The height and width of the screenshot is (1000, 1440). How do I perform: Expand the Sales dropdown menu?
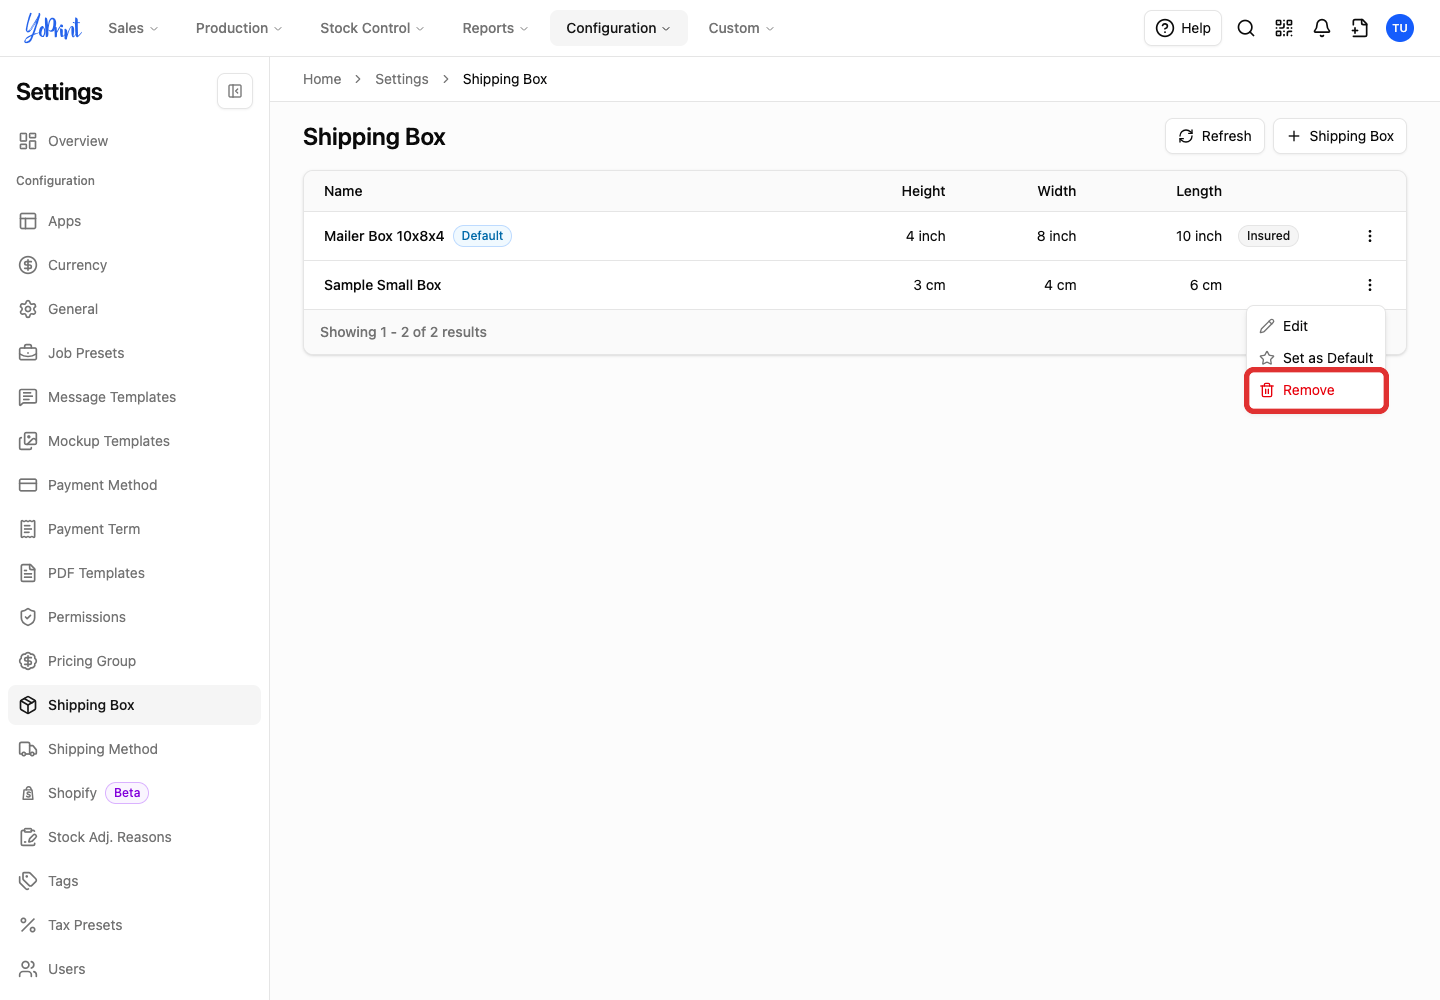133,28
